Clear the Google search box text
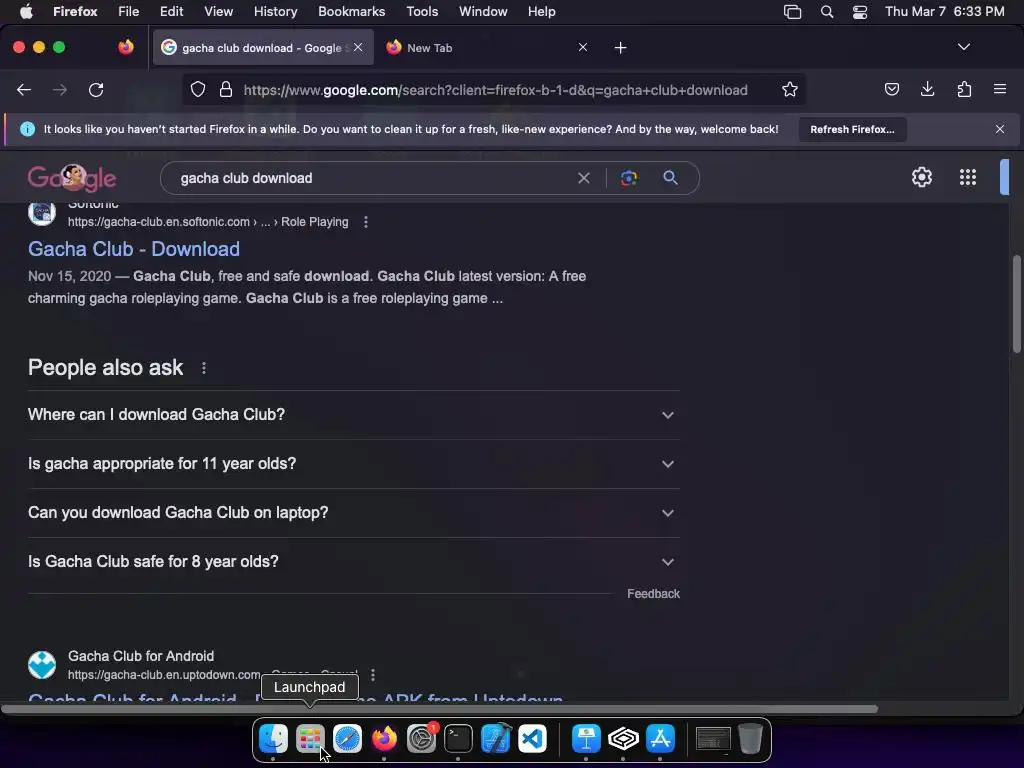1024x768 pixels. [583, 178]
